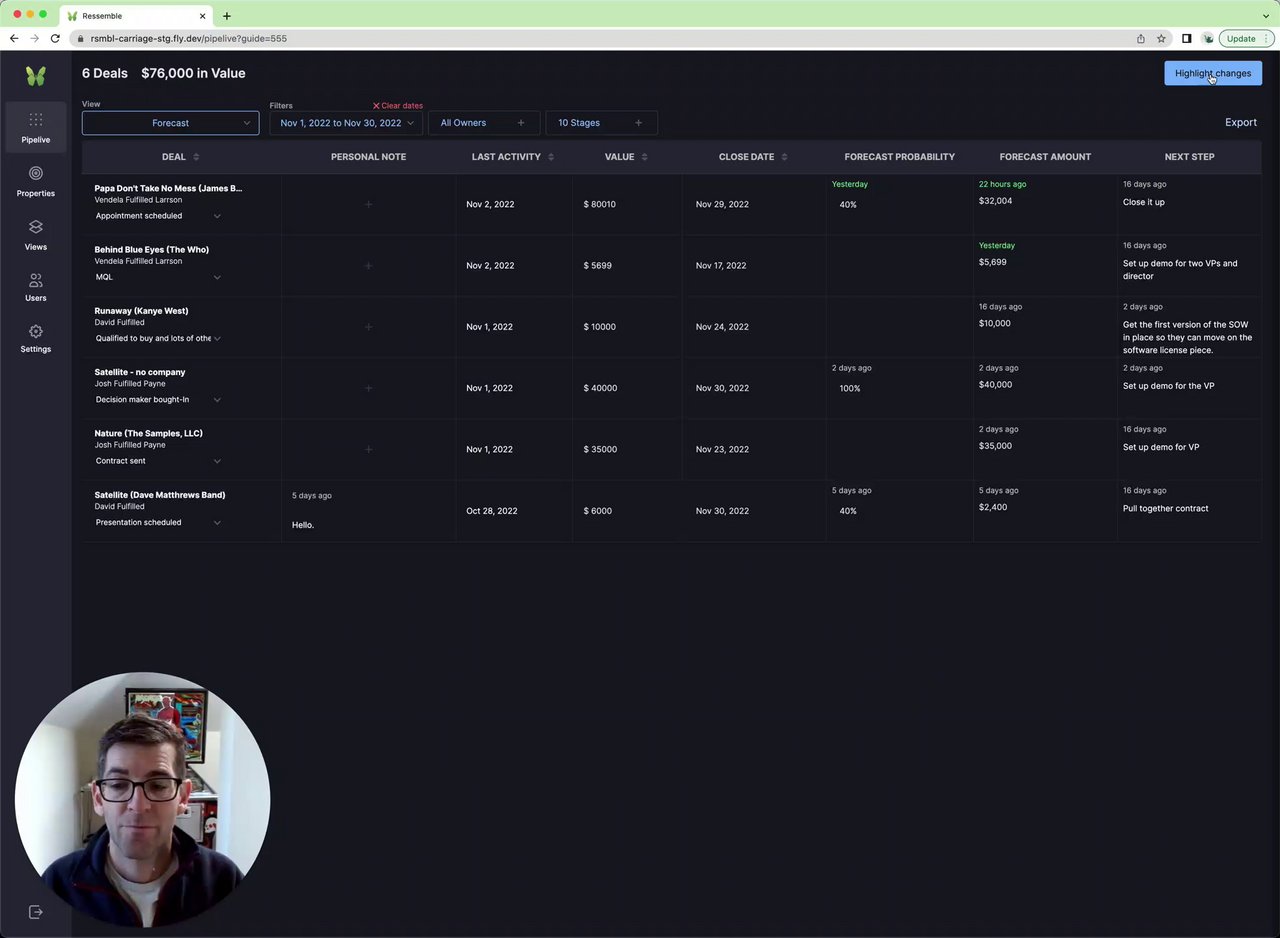Open the Properties sidebar section
Screen dimensions: 1280x938
coord(36,181)
